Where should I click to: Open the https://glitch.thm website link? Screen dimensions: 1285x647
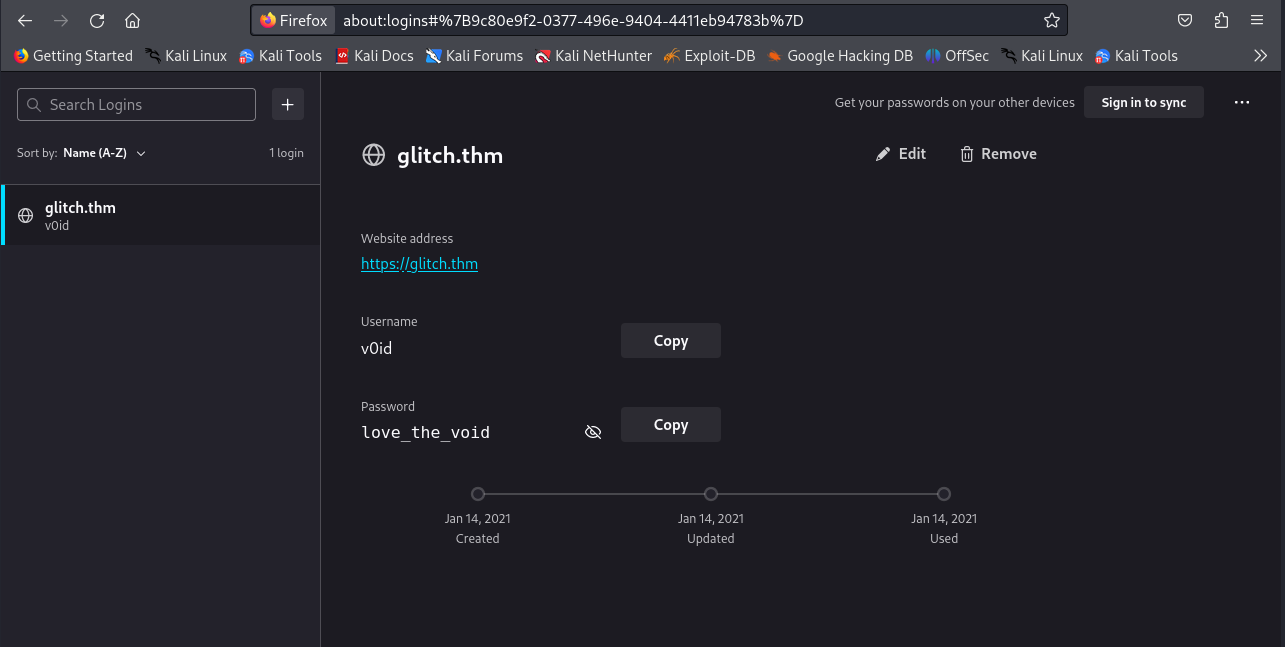419,264
